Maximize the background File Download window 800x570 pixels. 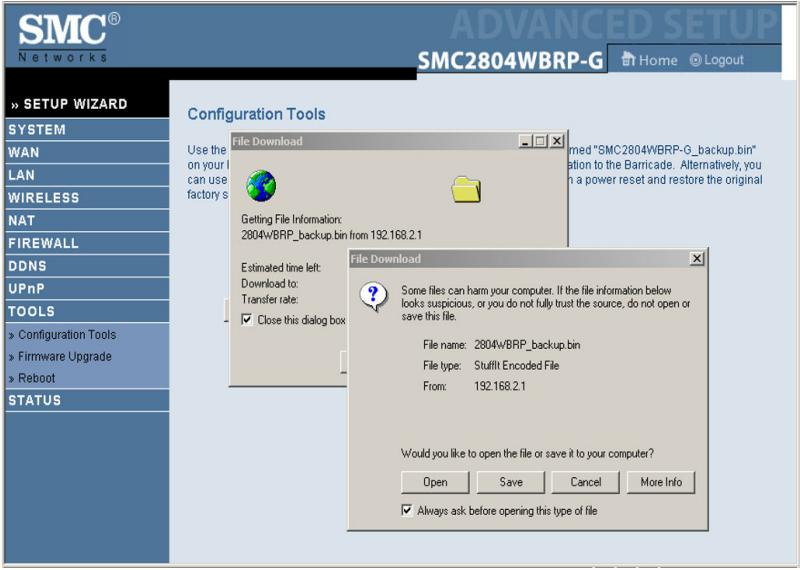coord(541,141)
